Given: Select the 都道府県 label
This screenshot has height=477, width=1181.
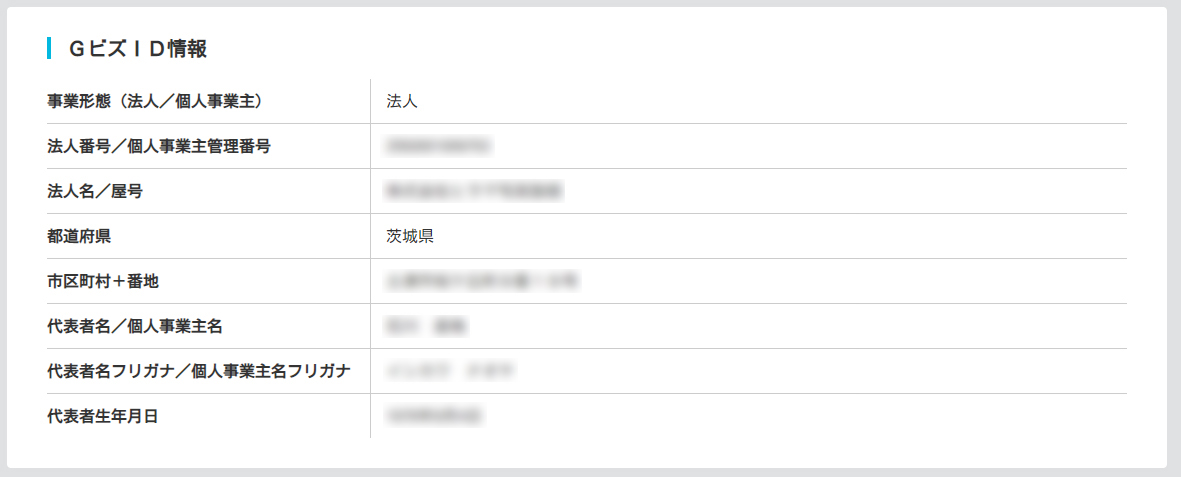Looking at the screenshot, I should click(79, 237).
